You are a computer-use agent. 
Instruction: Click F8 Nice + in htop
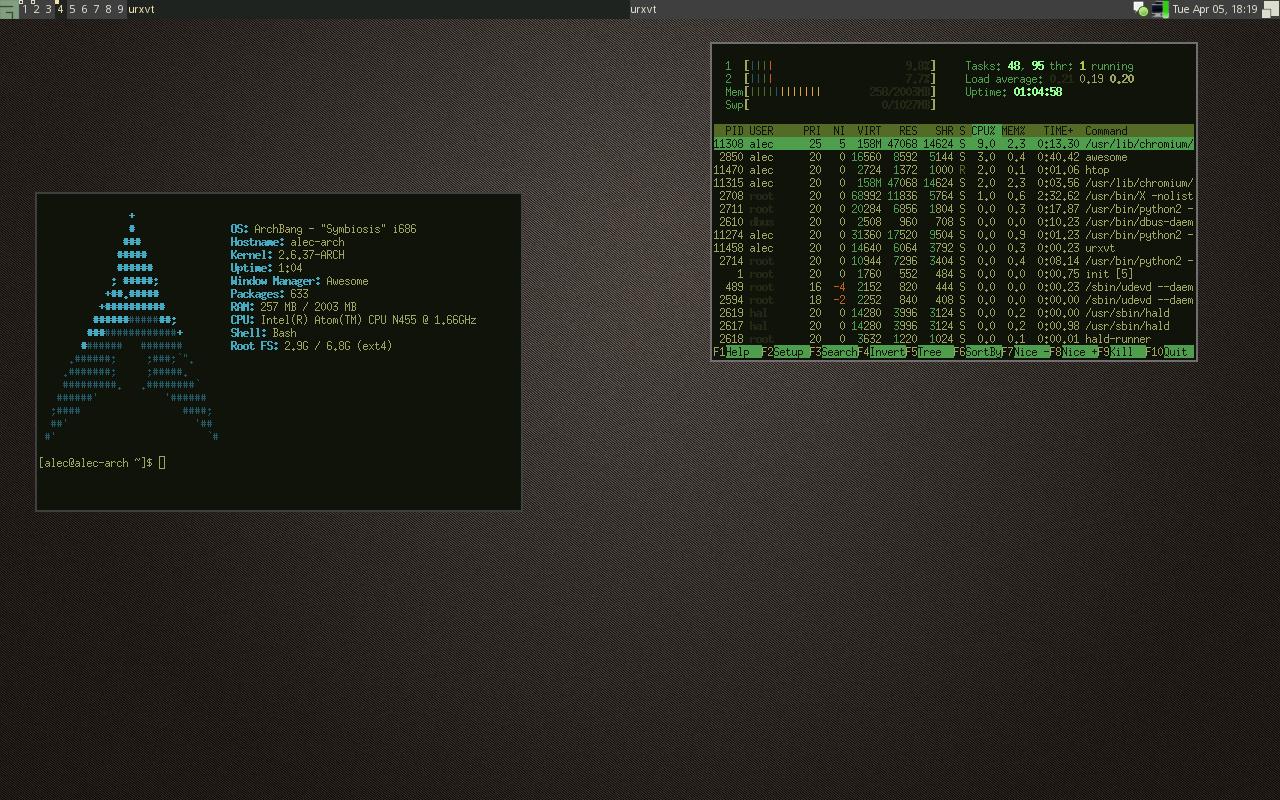(x=1074, y=352)
